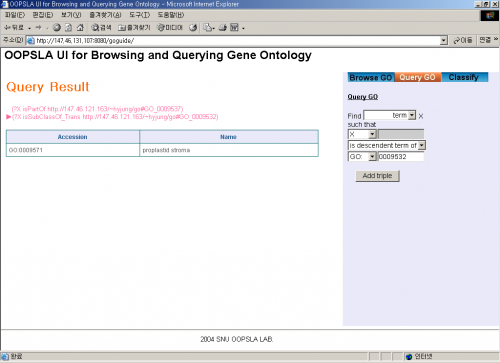Open the 편집(E) menu
The width and height of the screenshot is (500, 363).
pos(43,15)
